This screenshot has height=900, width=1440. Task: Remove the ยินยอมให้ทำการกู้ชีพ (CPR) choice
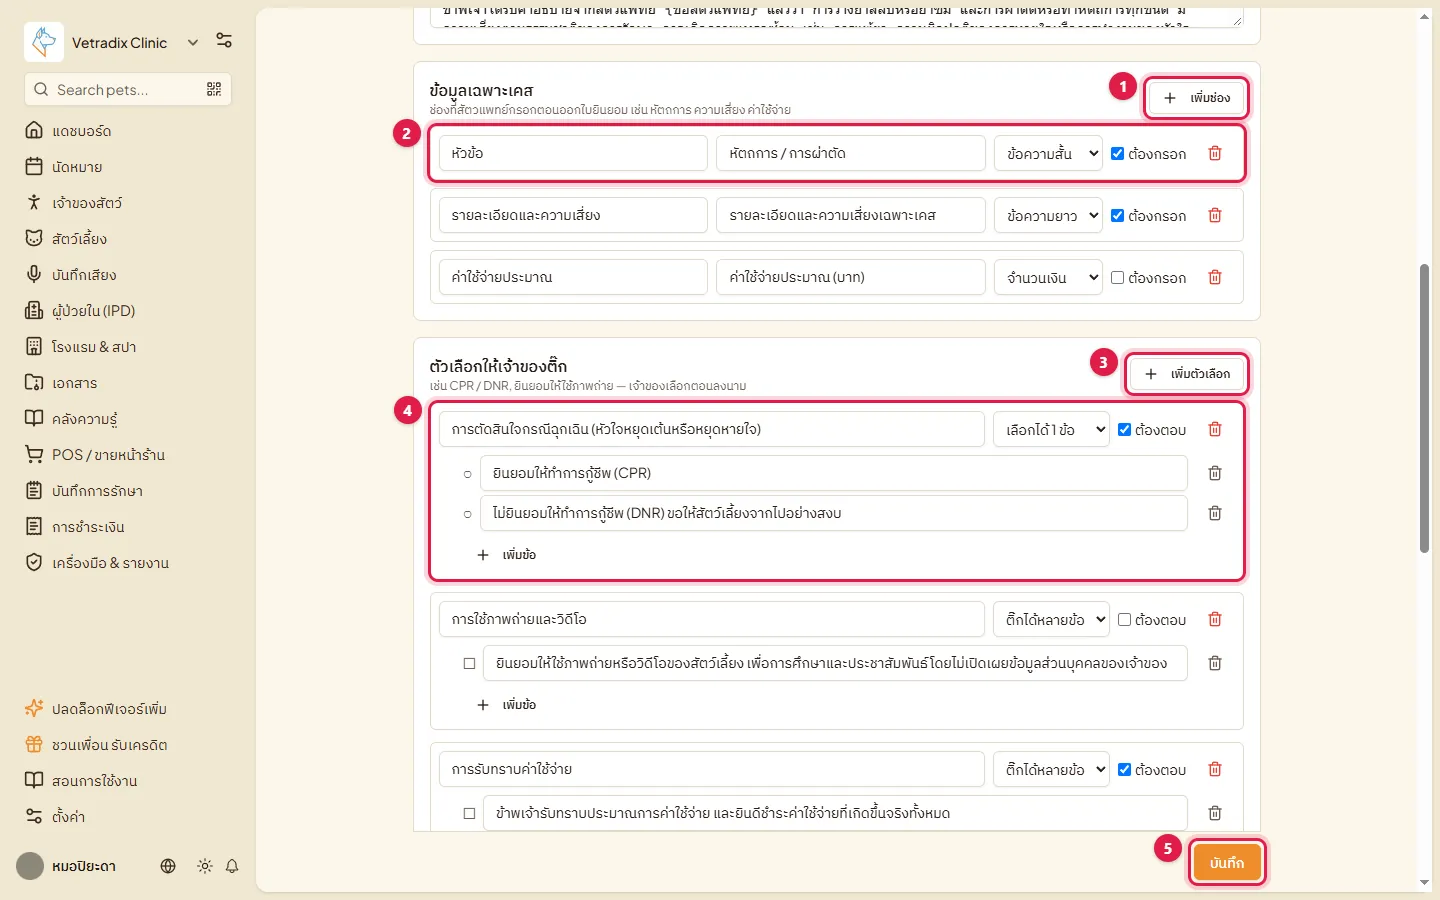tap(1215, 473)
